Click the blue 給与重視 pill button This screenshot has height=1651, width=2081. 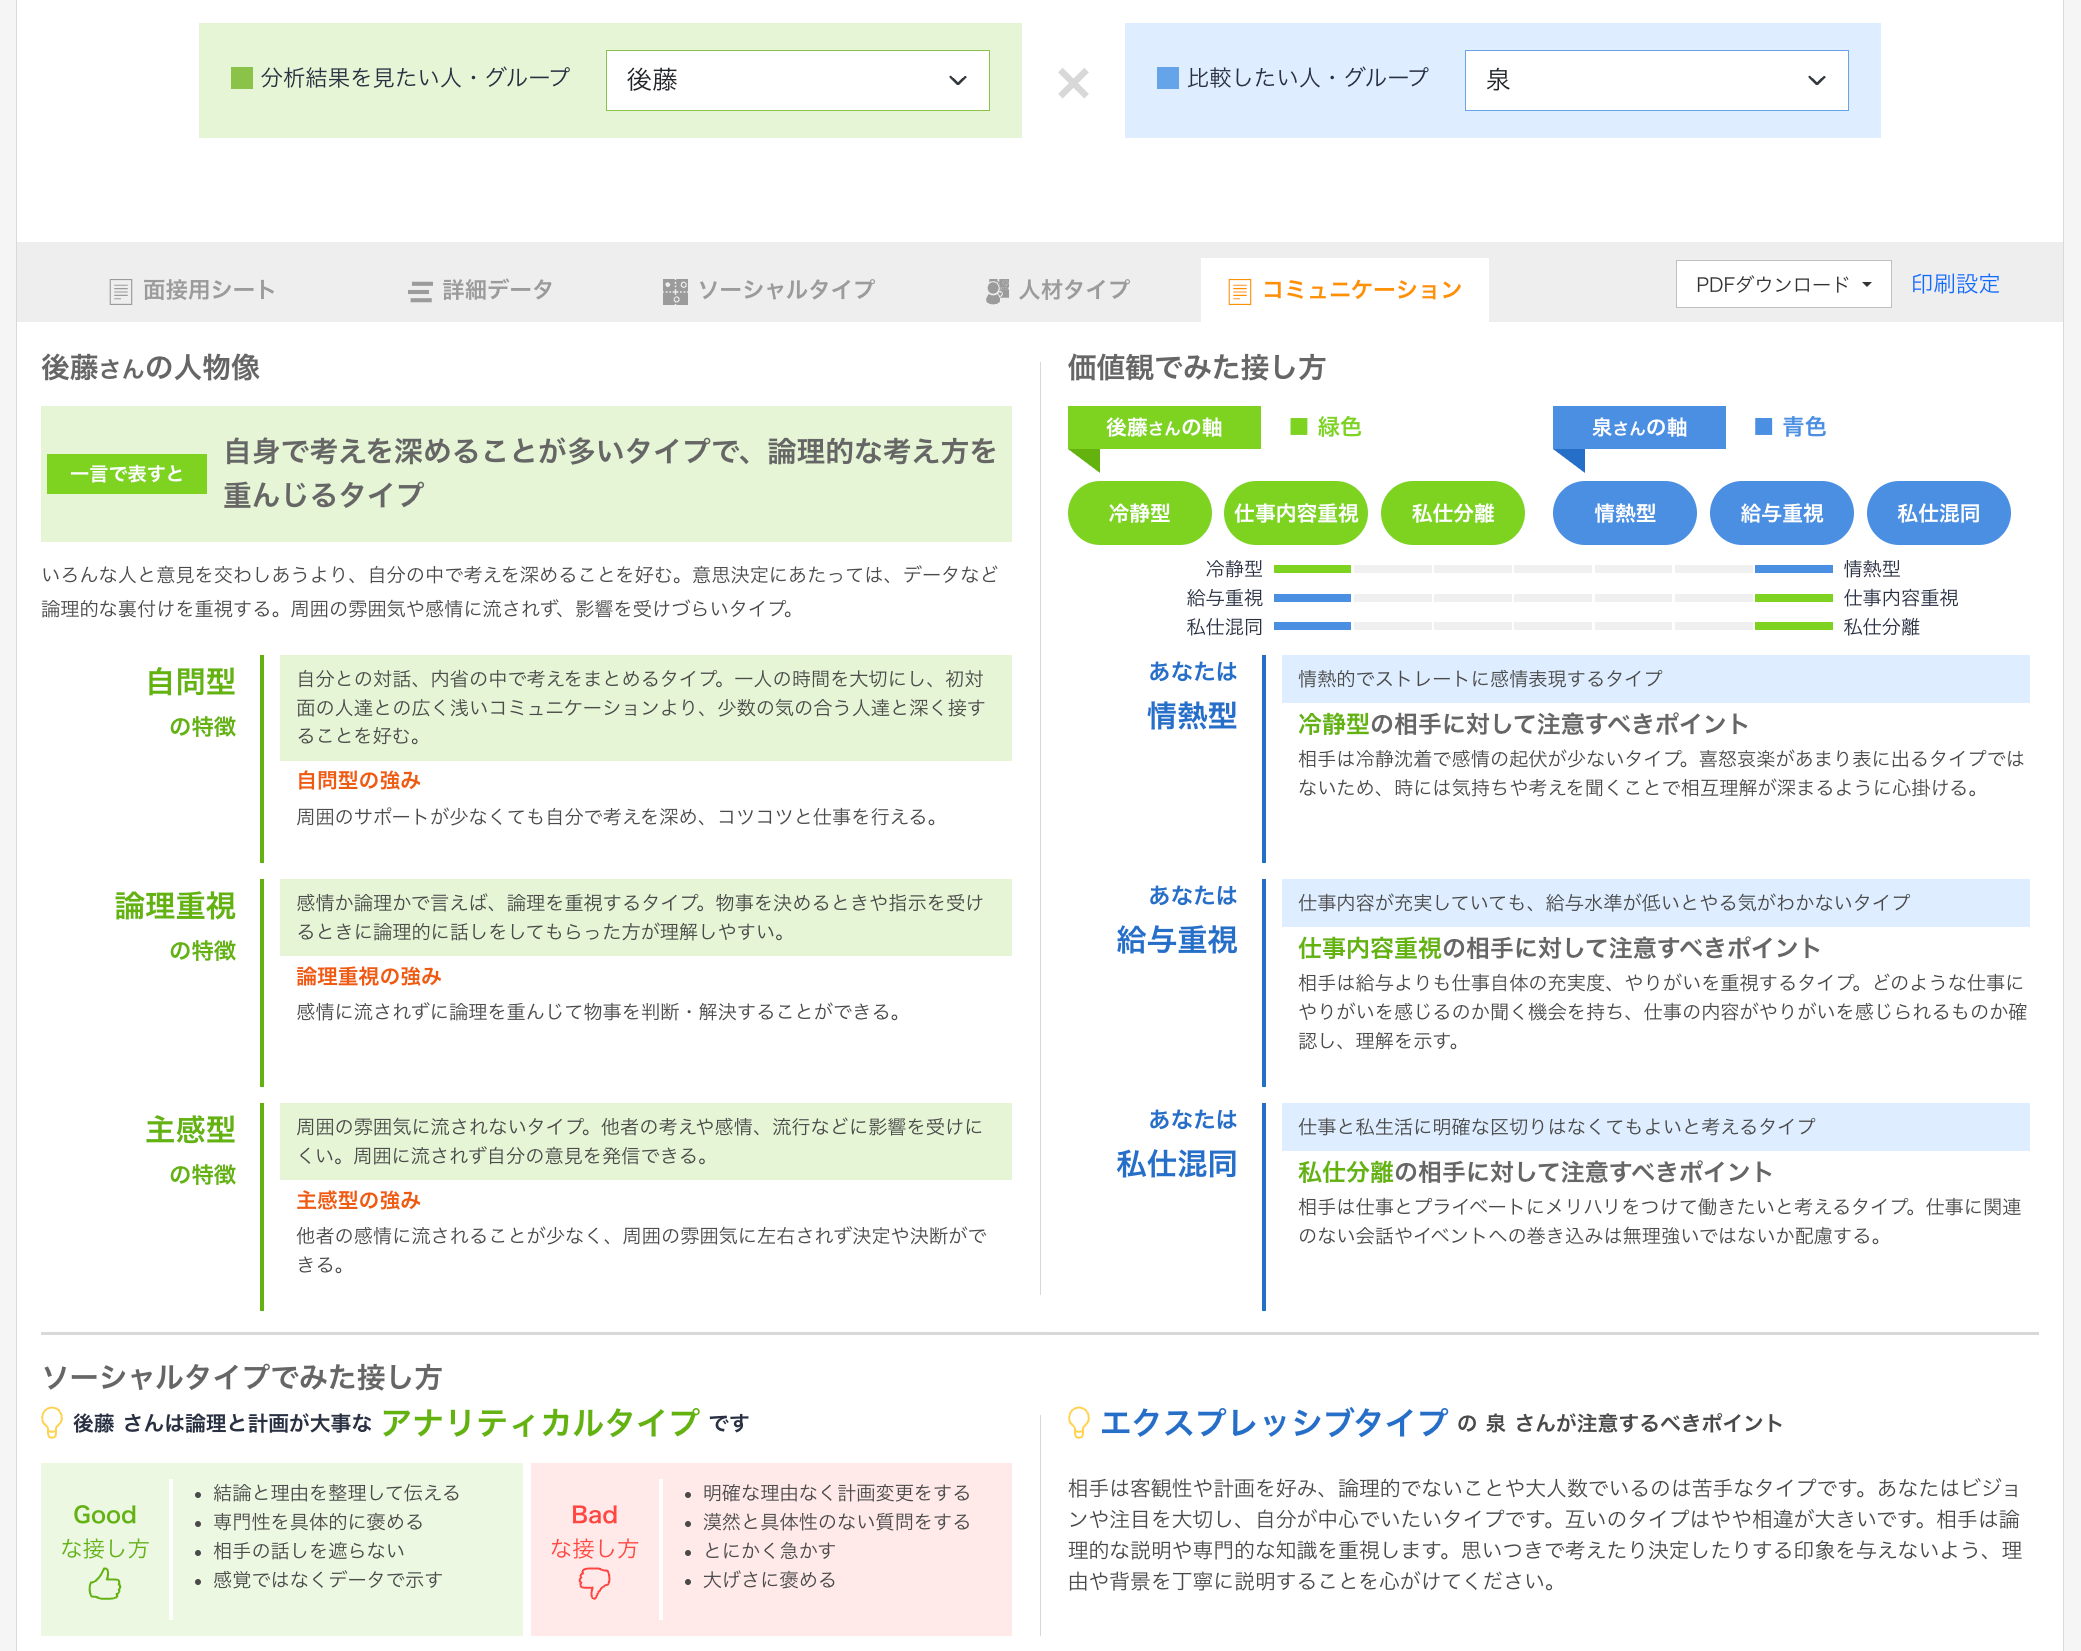click(1781, 513)
